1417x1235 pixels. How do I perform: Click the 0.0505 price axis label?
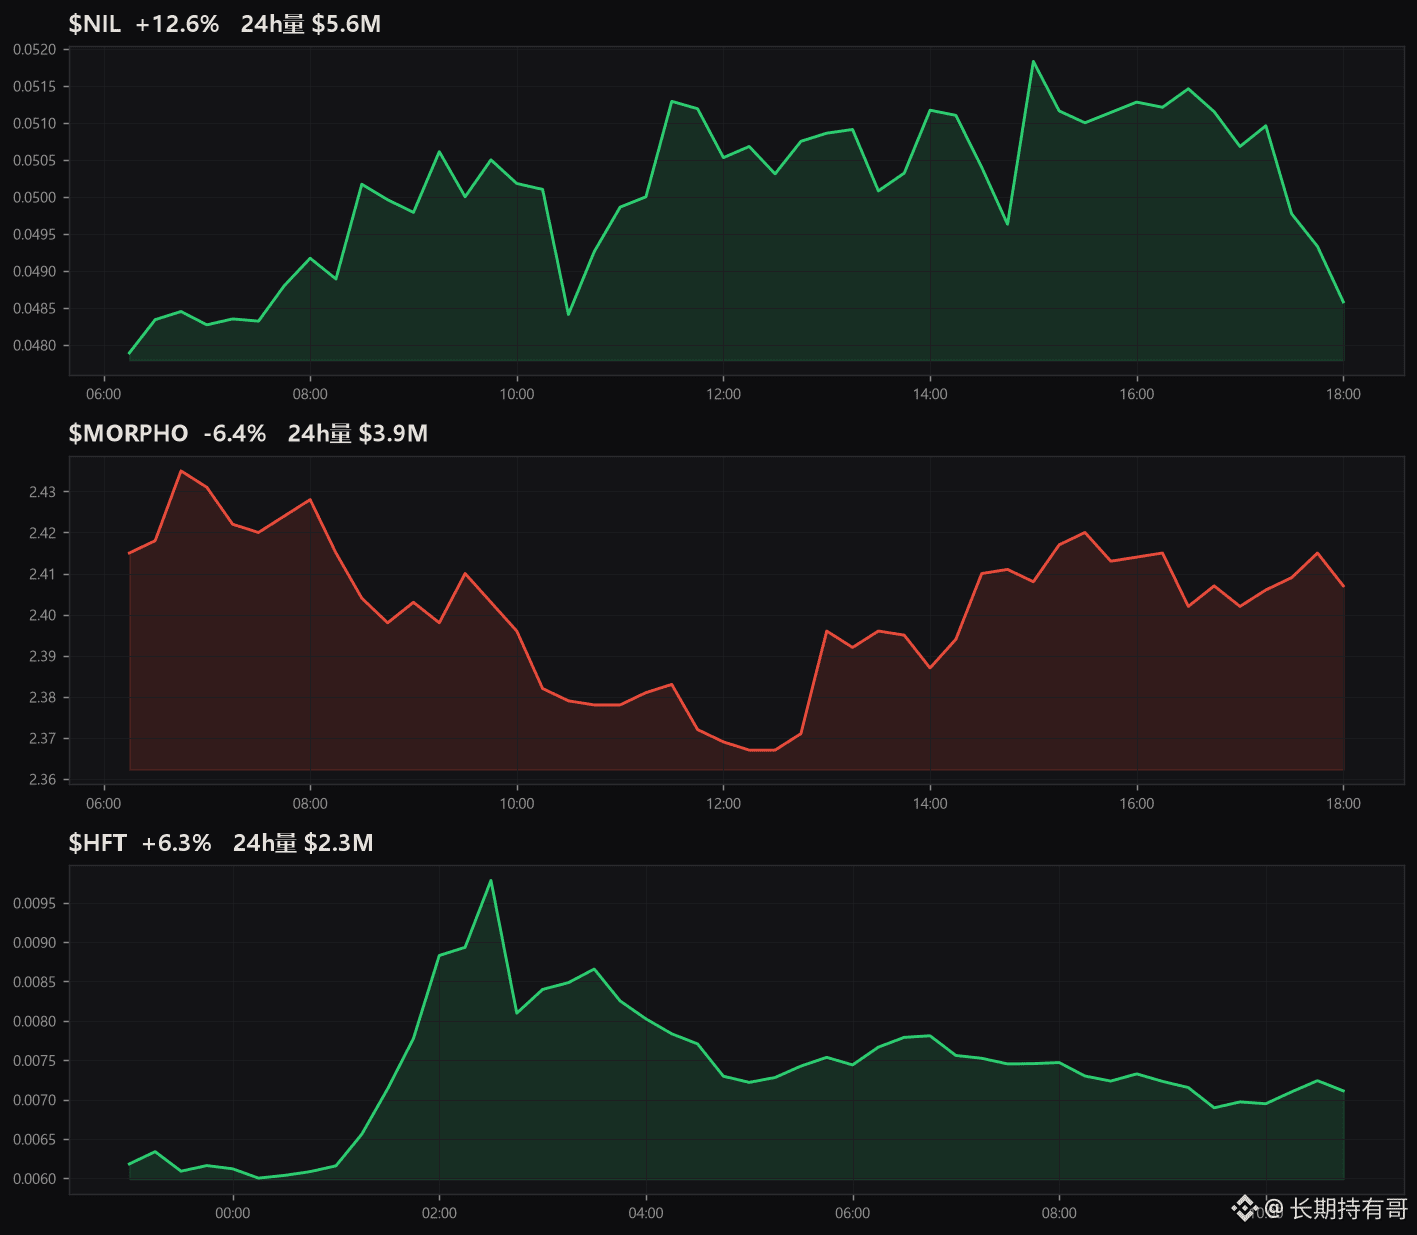(34, 161)
